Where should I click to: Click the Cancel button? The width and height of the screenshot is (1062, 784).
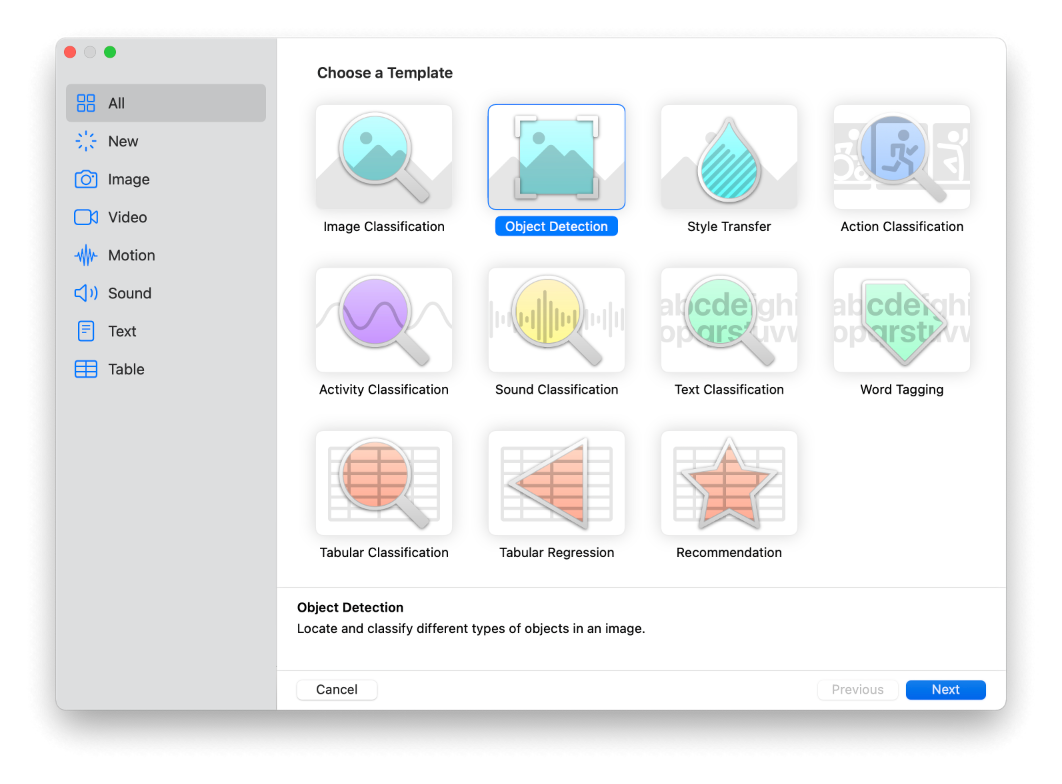click(337, 689)
